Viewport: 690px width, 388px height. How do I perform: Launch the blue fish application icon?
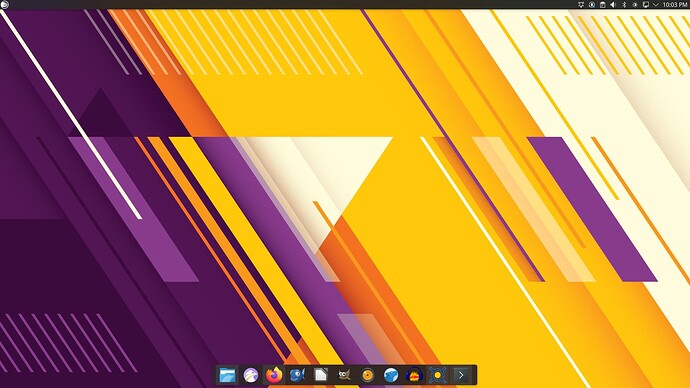pyautogui.click(x=297, y=375)
